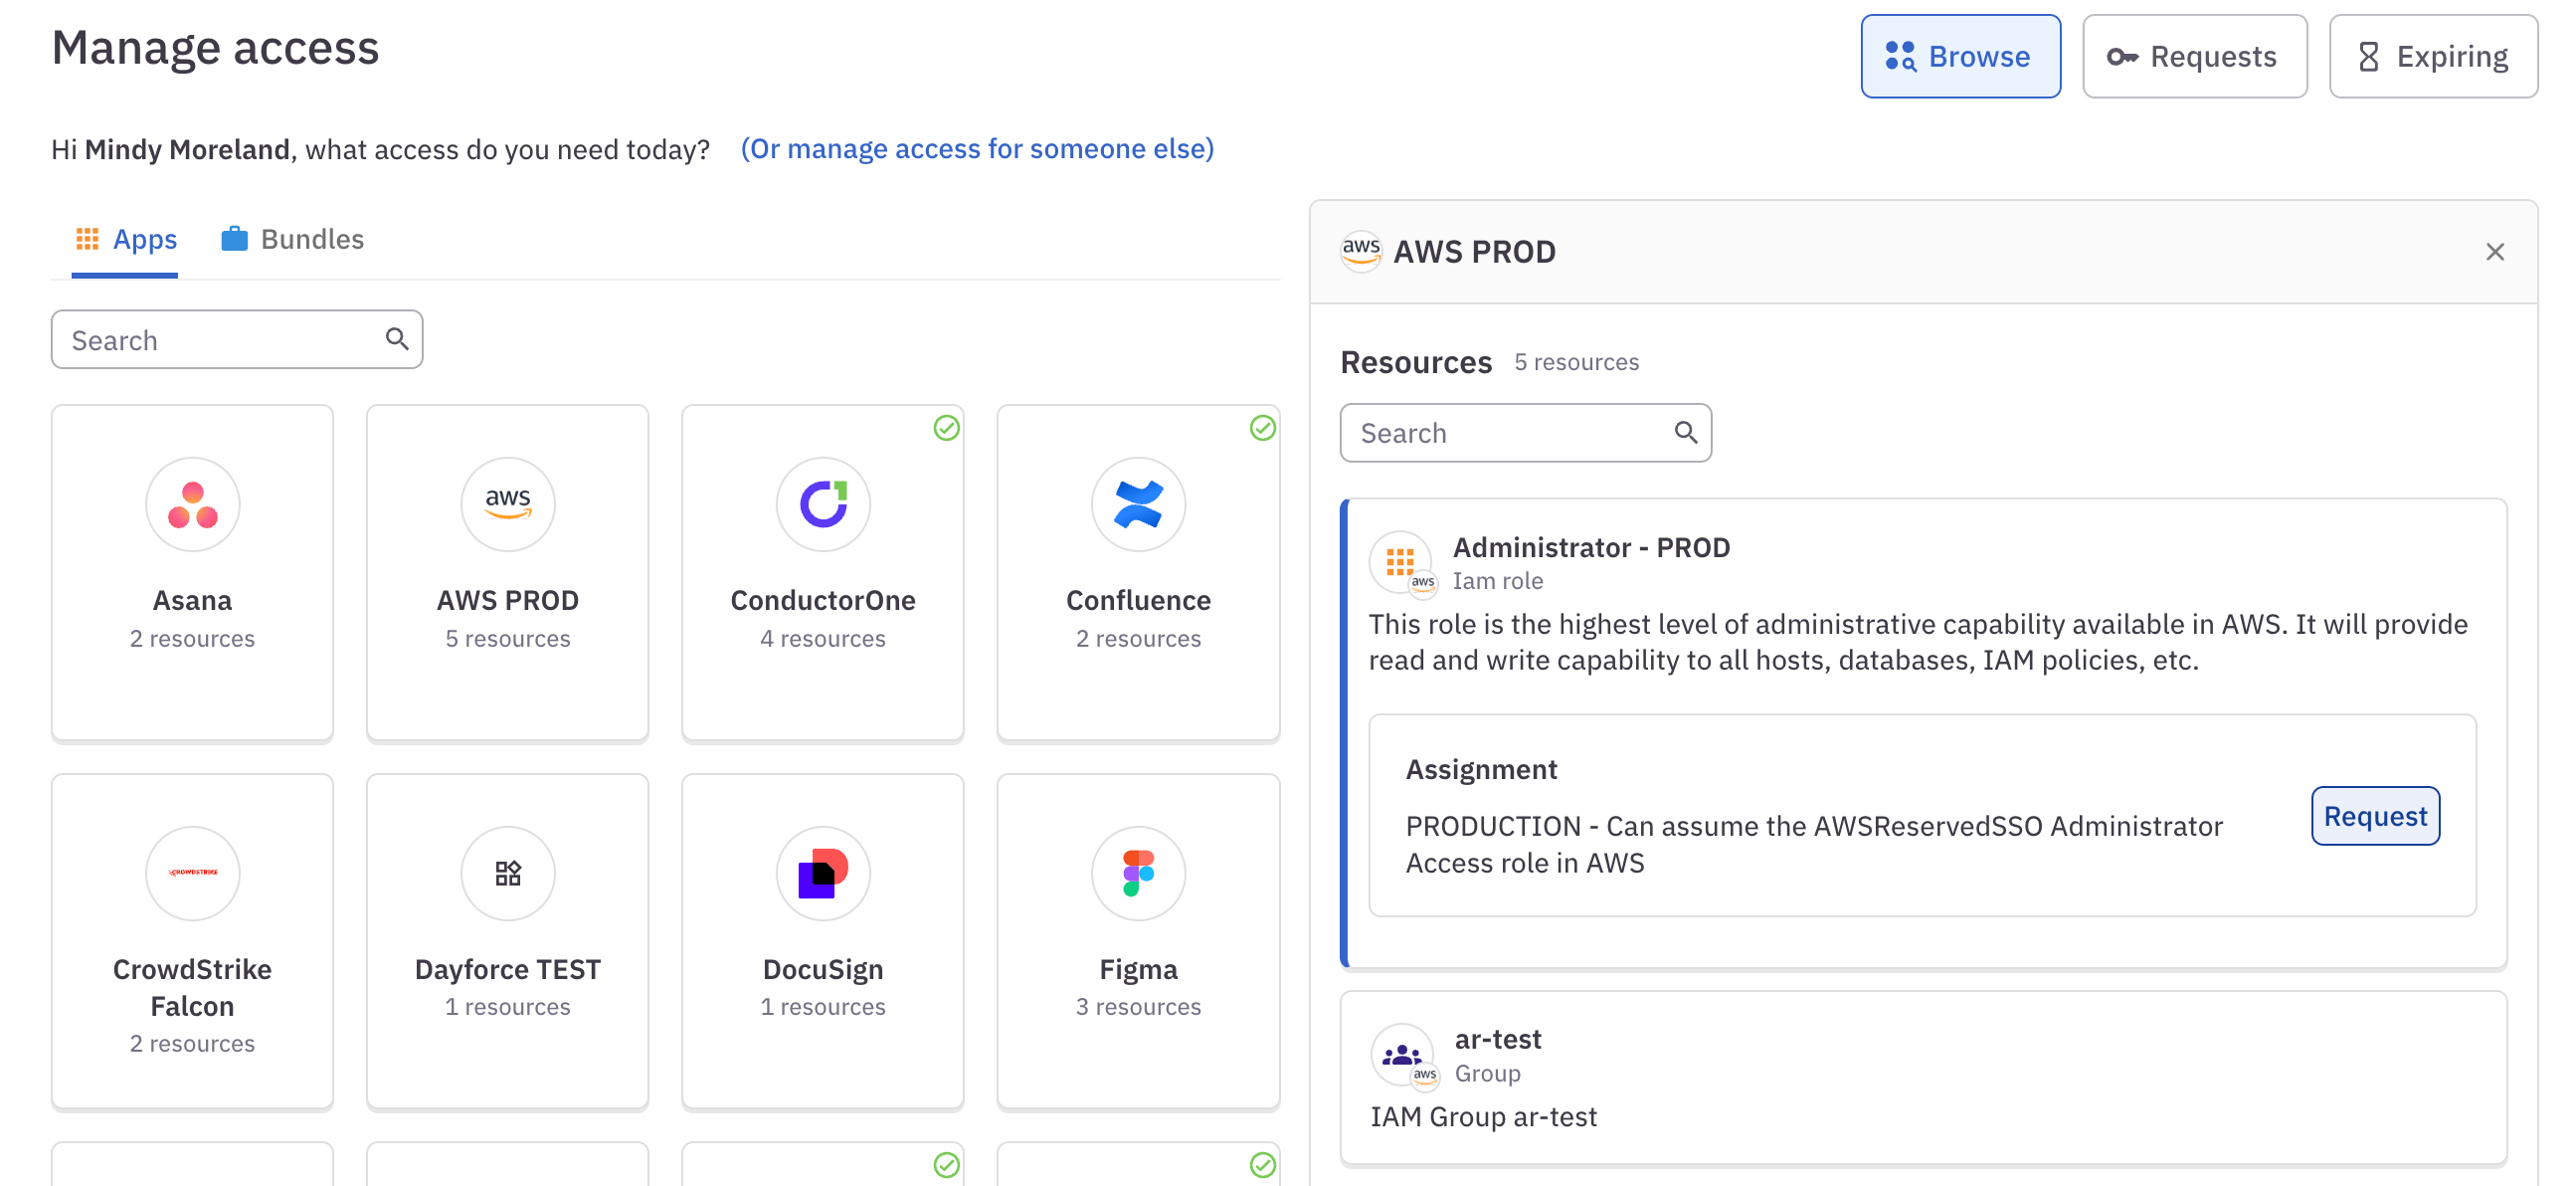Click the Dayforce TEST app icon

507,873
